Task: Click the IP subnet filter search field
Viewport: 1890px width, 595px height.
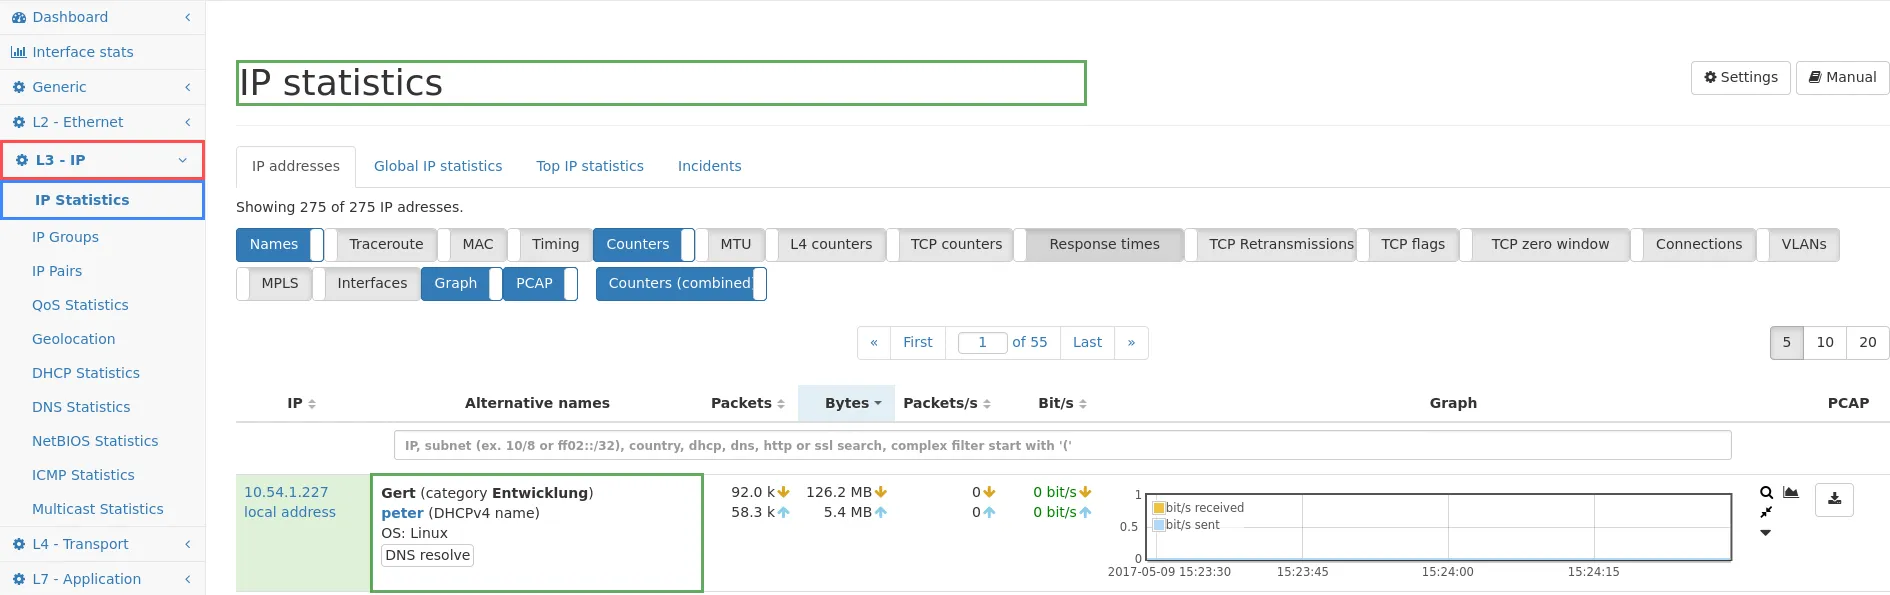Action: pyautogui.click(x=1062, y=446)
